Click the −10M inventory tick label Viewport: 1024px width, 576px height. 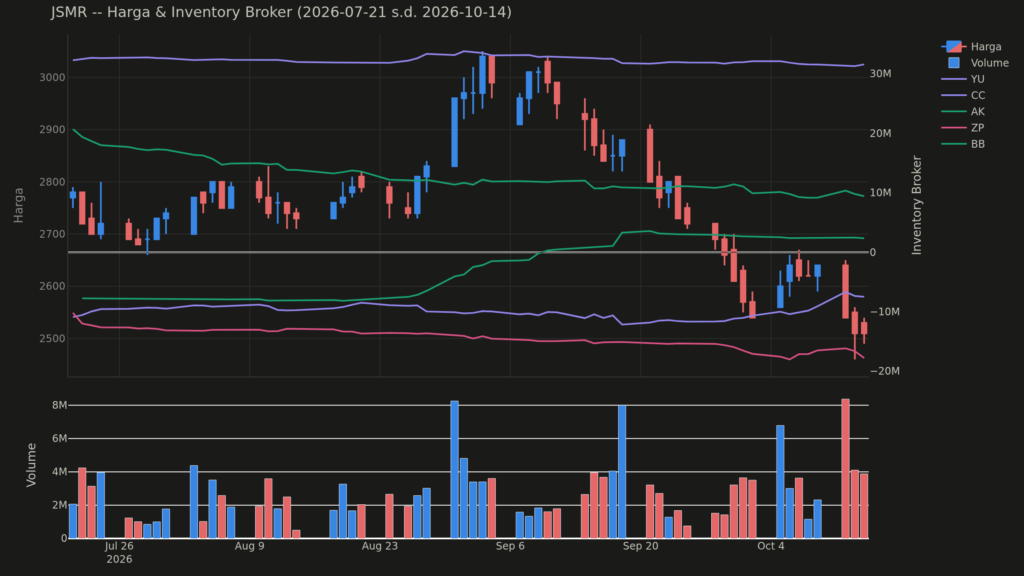click(885, 312)
